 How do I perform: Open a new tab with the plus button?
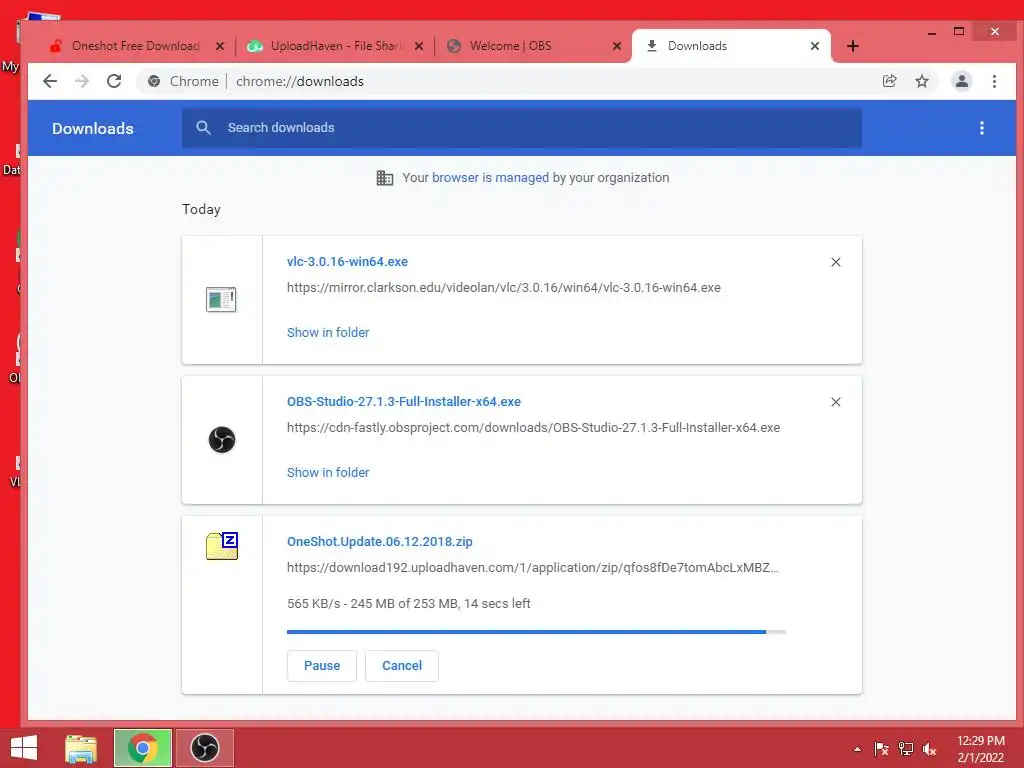click(x=852, y=46)
